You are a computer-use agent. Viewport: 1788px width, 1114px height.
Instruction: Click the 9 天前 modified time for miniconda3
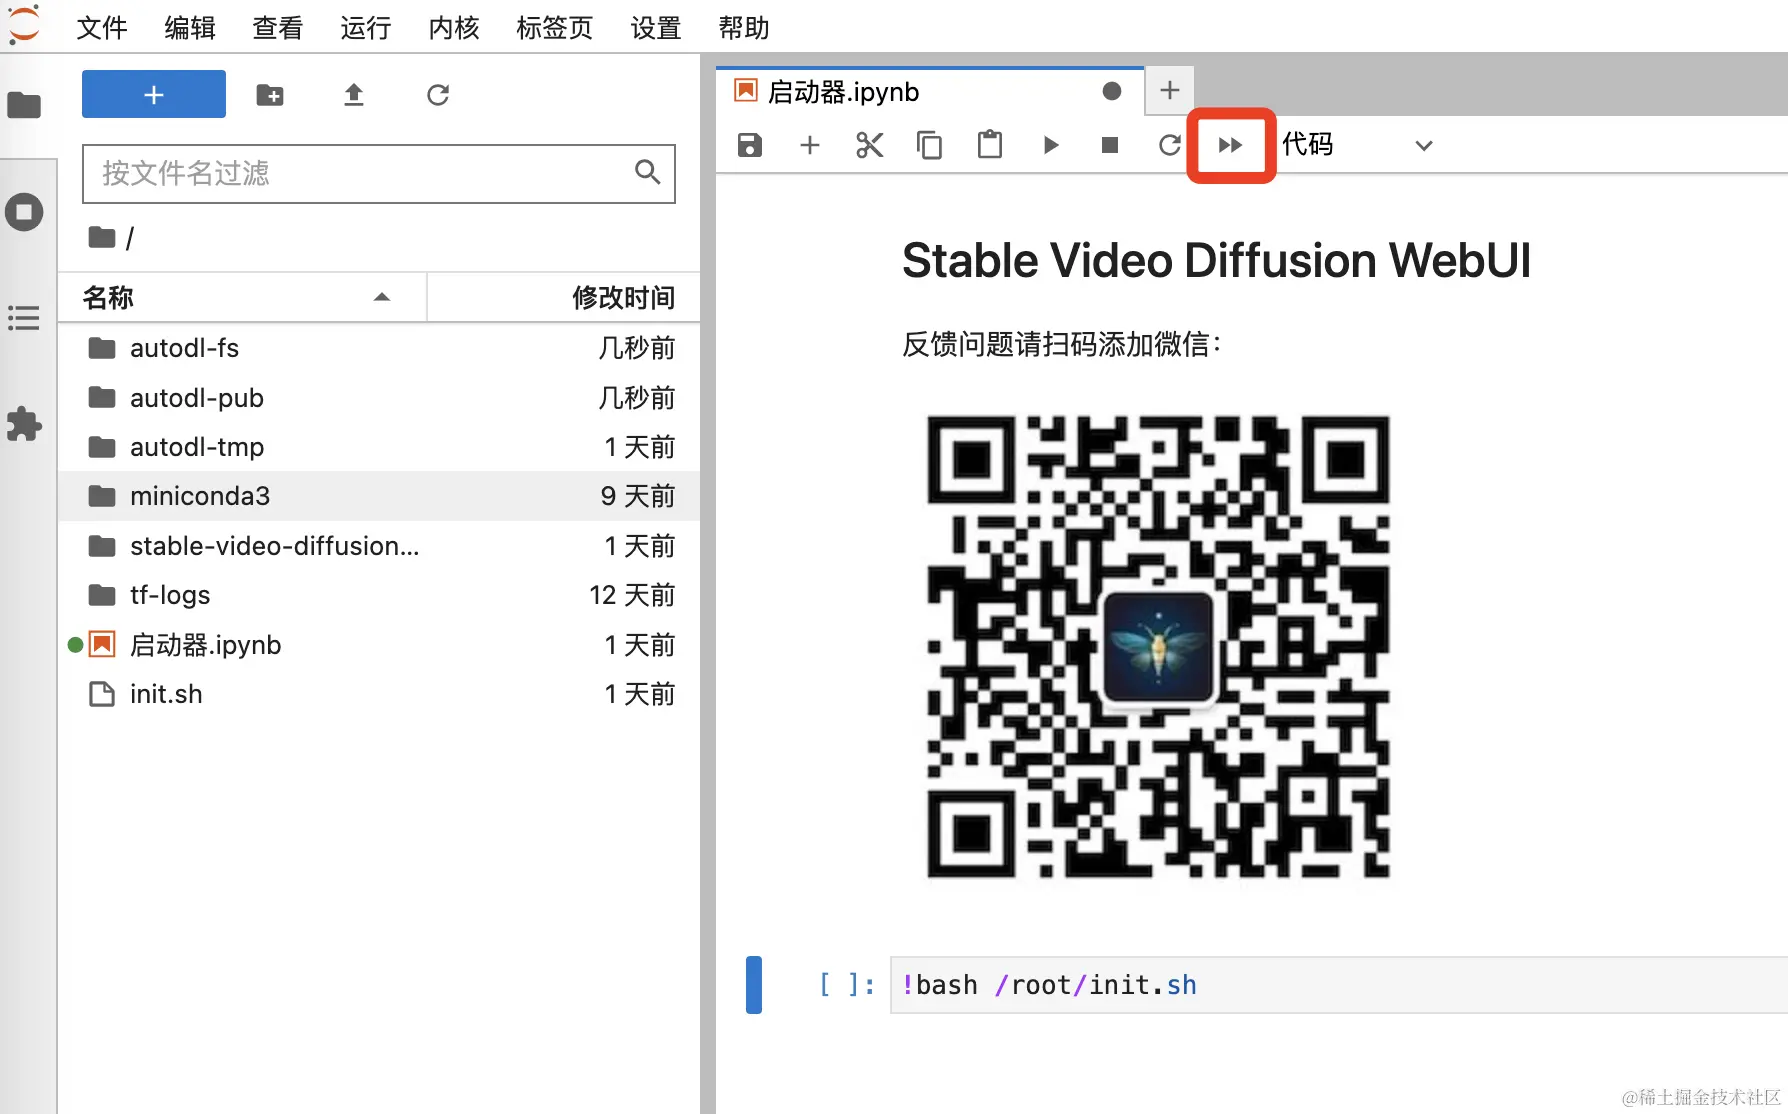click(638, 496)
